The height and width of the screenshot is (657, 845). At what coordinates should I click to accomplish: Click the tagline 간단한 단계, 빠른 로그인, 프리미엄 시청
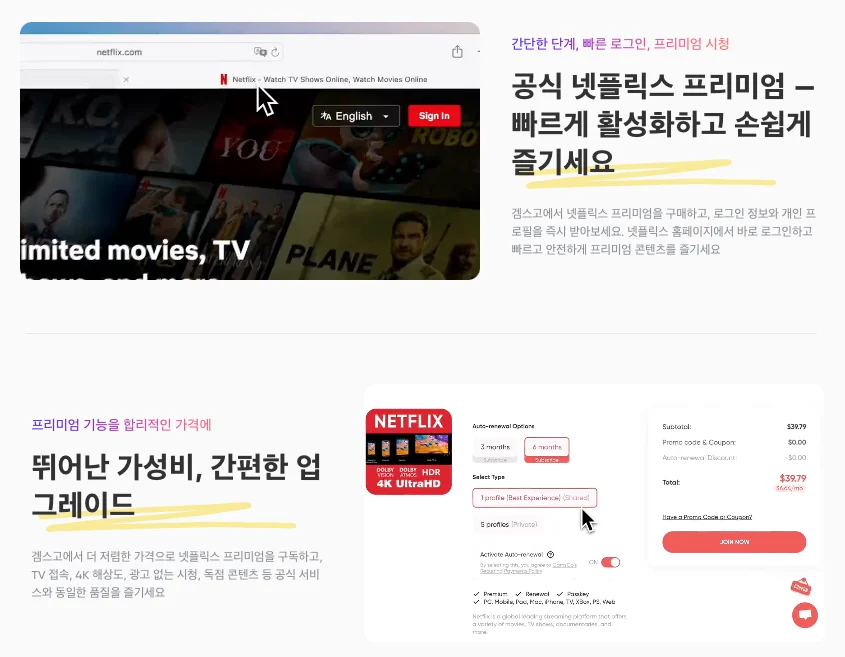[x=620, y=44]
